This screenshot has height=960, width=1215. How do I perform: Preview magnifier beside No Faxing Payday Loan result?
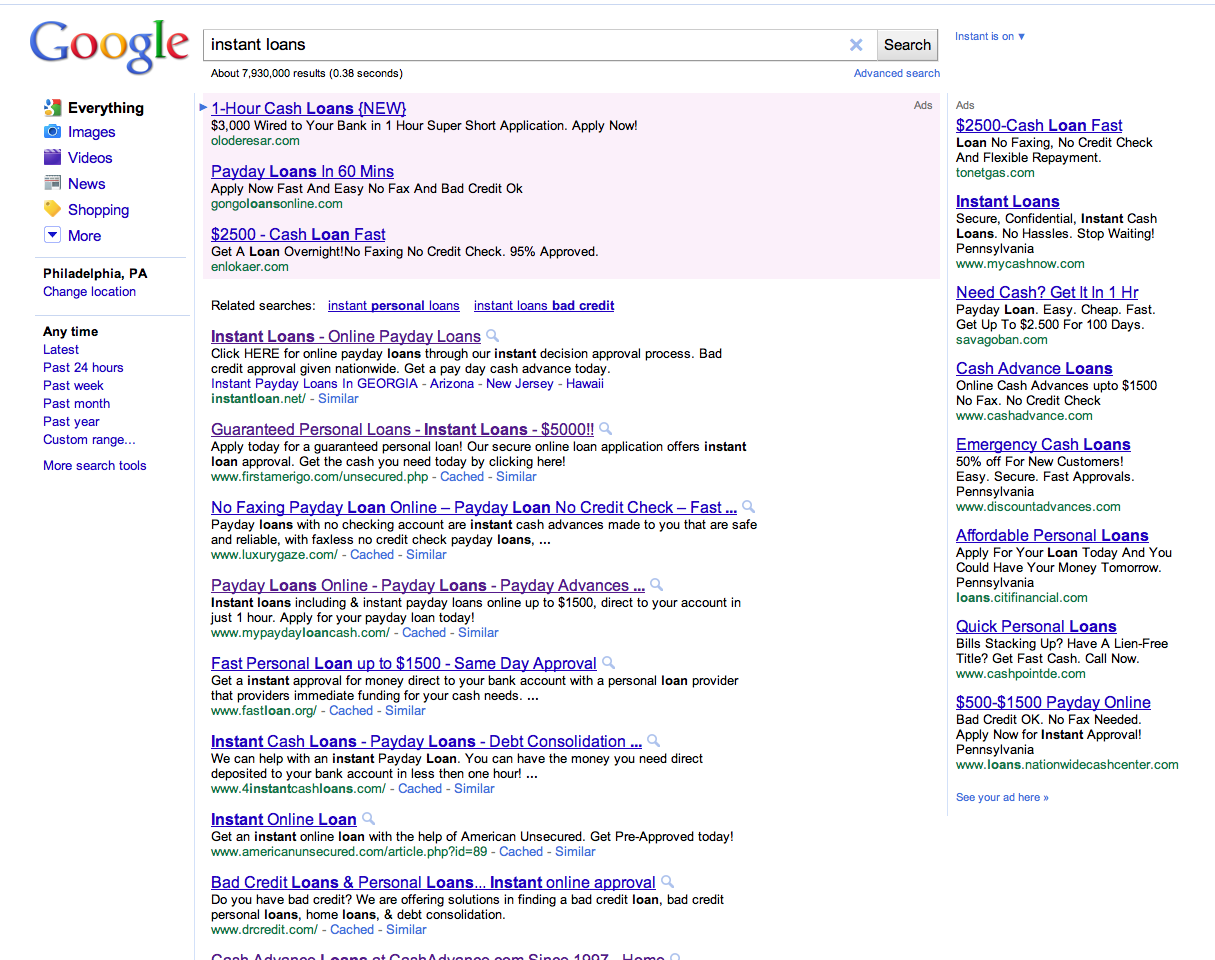coord(748,507)
